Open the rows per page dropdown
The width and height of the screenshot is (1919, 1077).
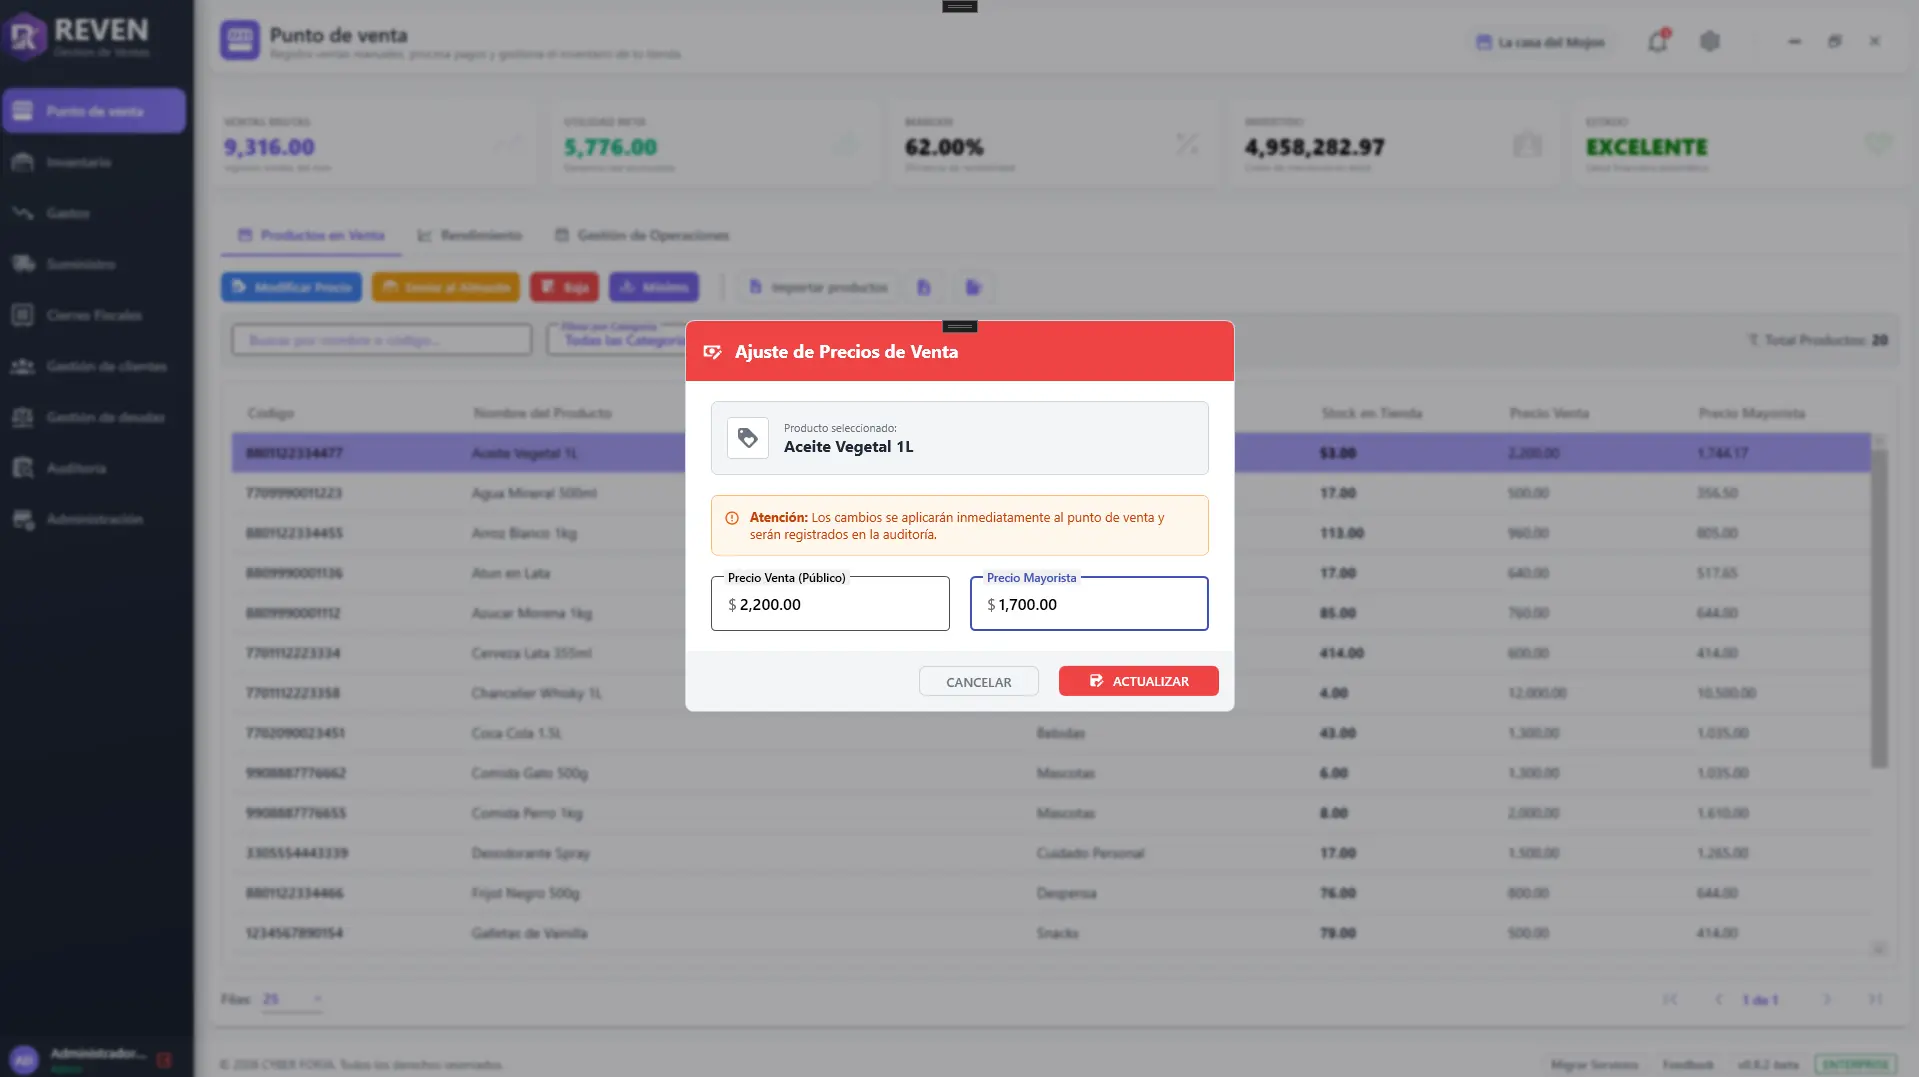pyautogui.click(x=292, y=999)
